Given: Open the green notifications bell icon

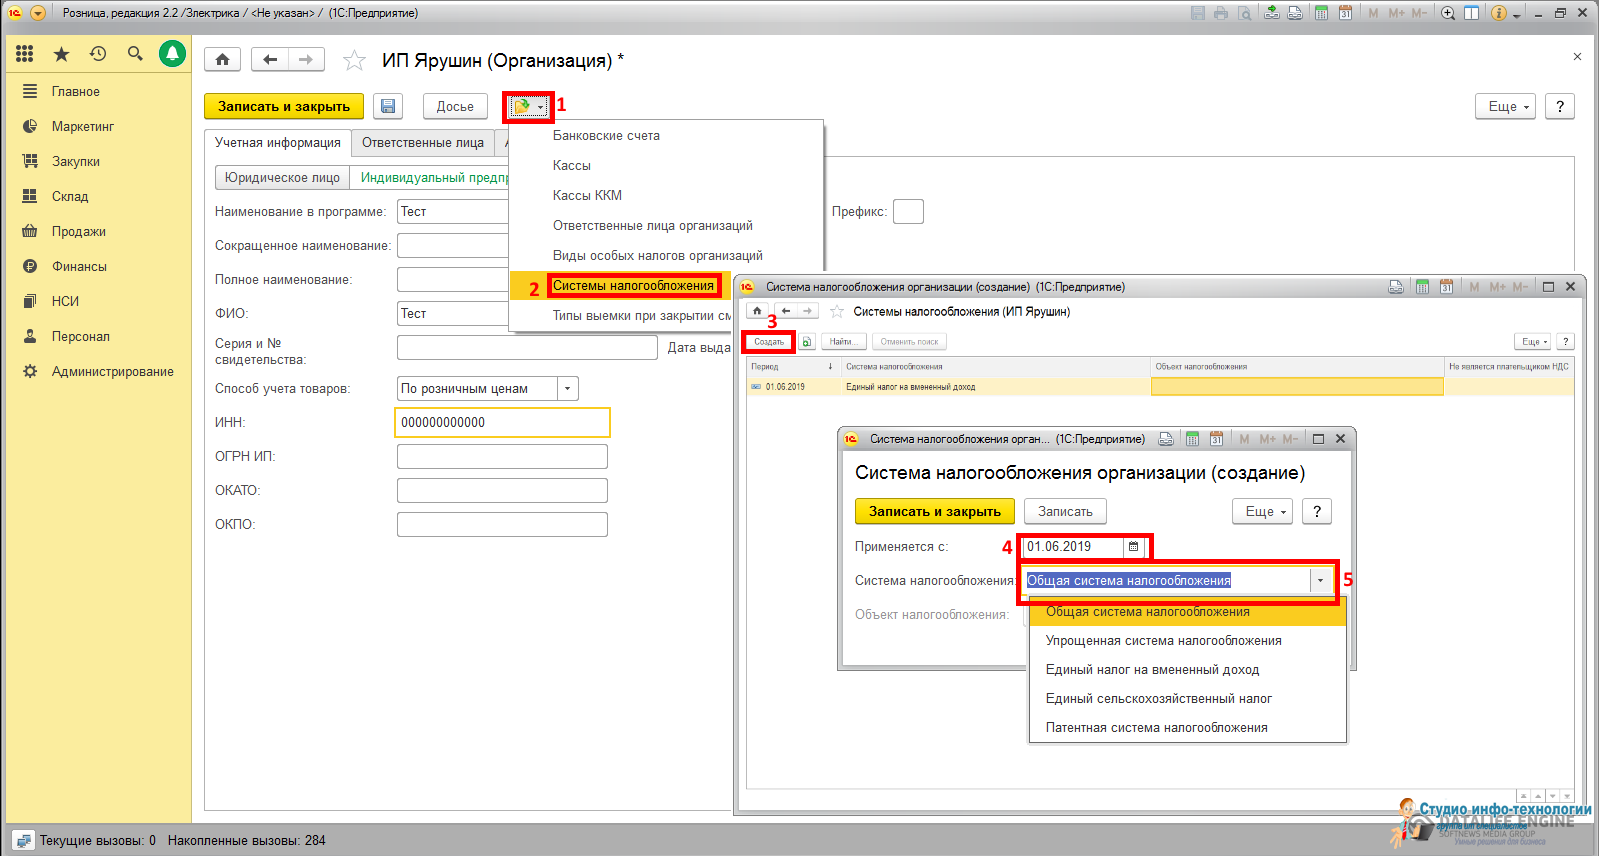Looking at the screenshot, I should pos(173,53).
